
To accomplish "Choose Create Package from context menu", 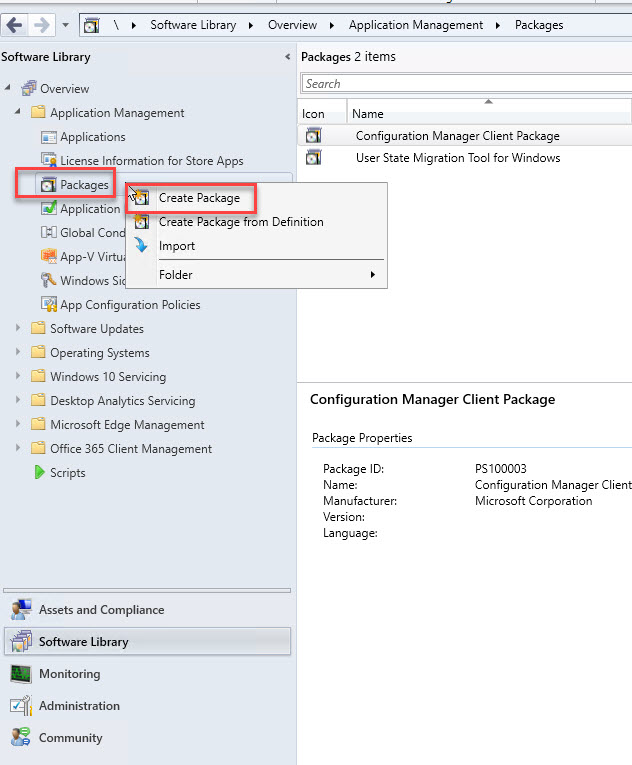I will click(x=199, y=198).
